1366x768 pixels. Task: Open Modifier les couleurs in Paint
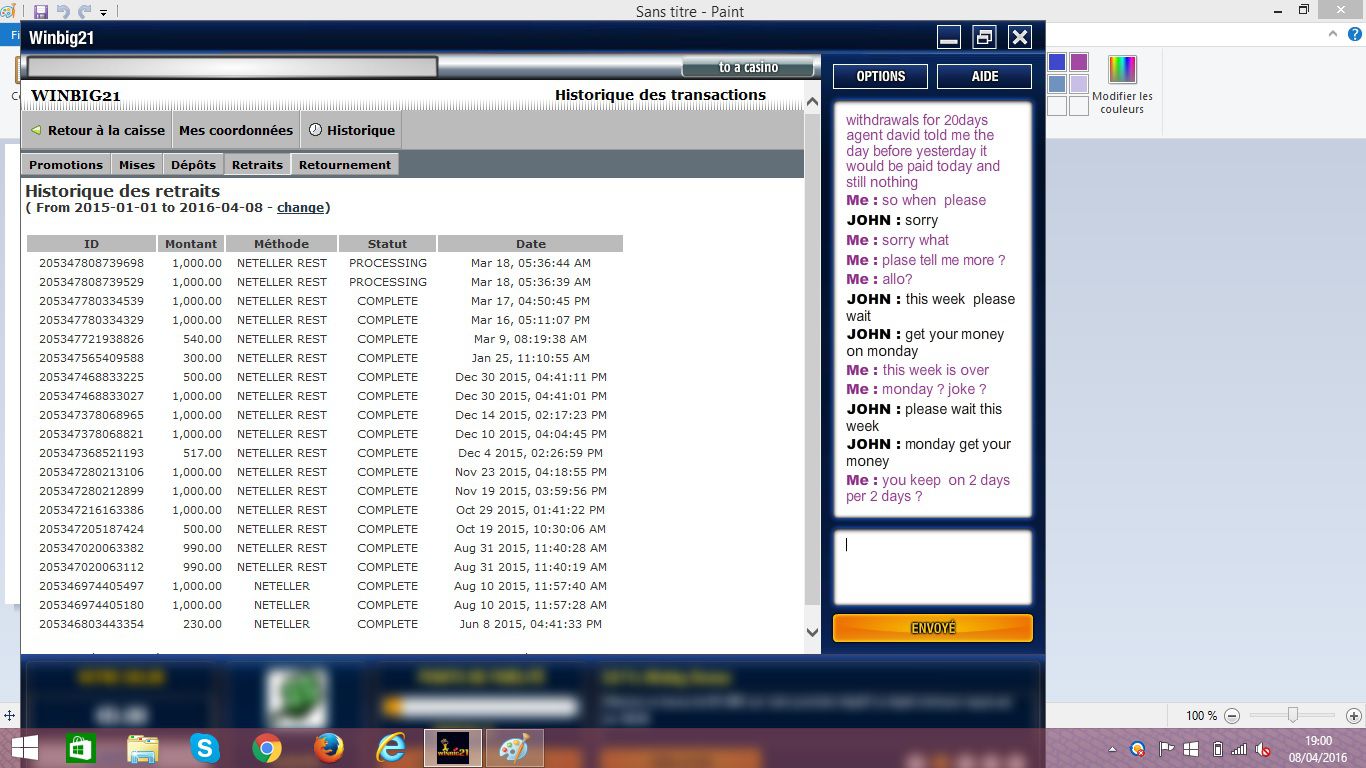coord(1122,85)
